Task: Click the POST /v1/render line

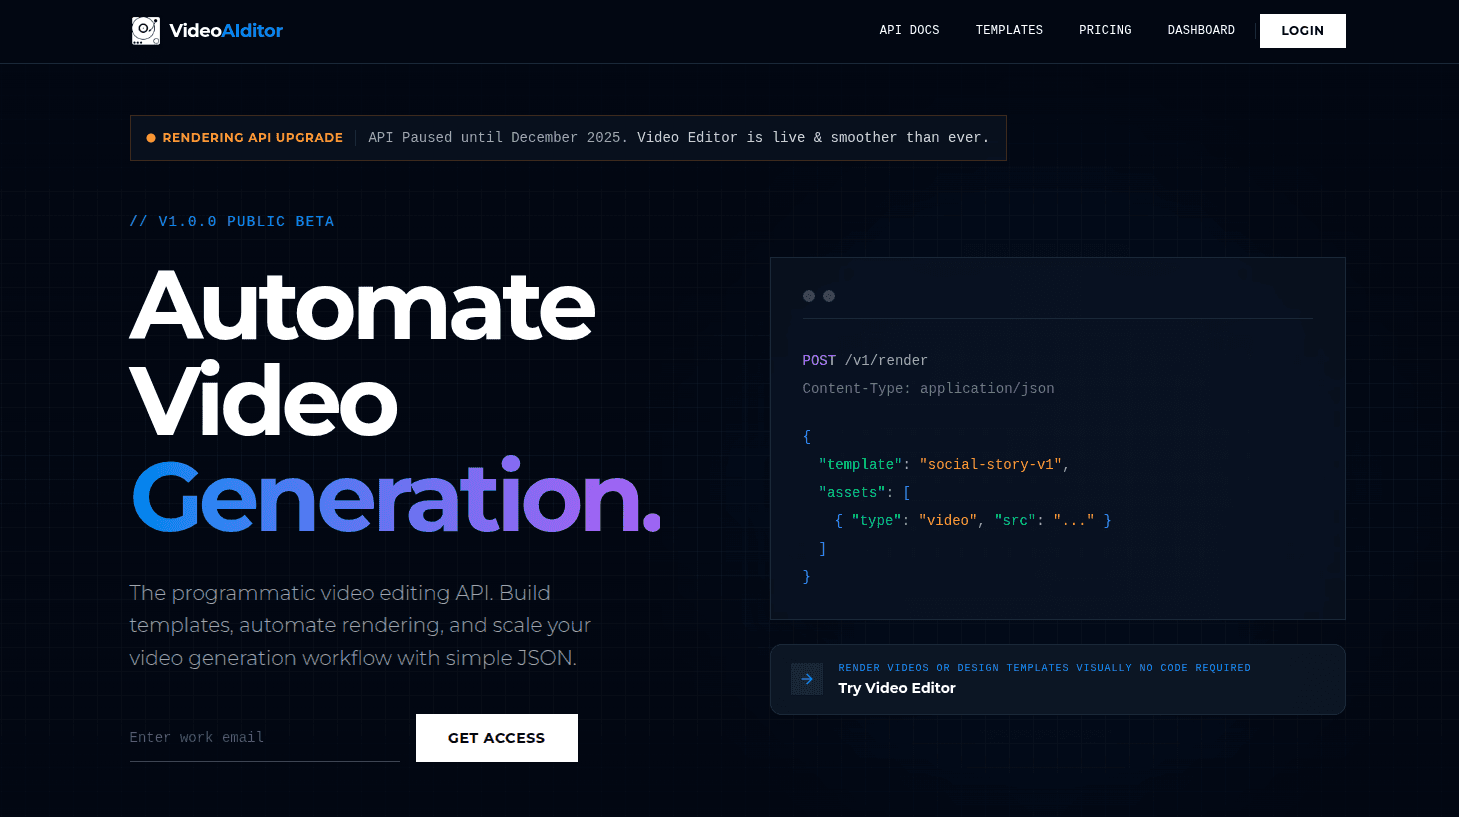Action: [865, 360]
